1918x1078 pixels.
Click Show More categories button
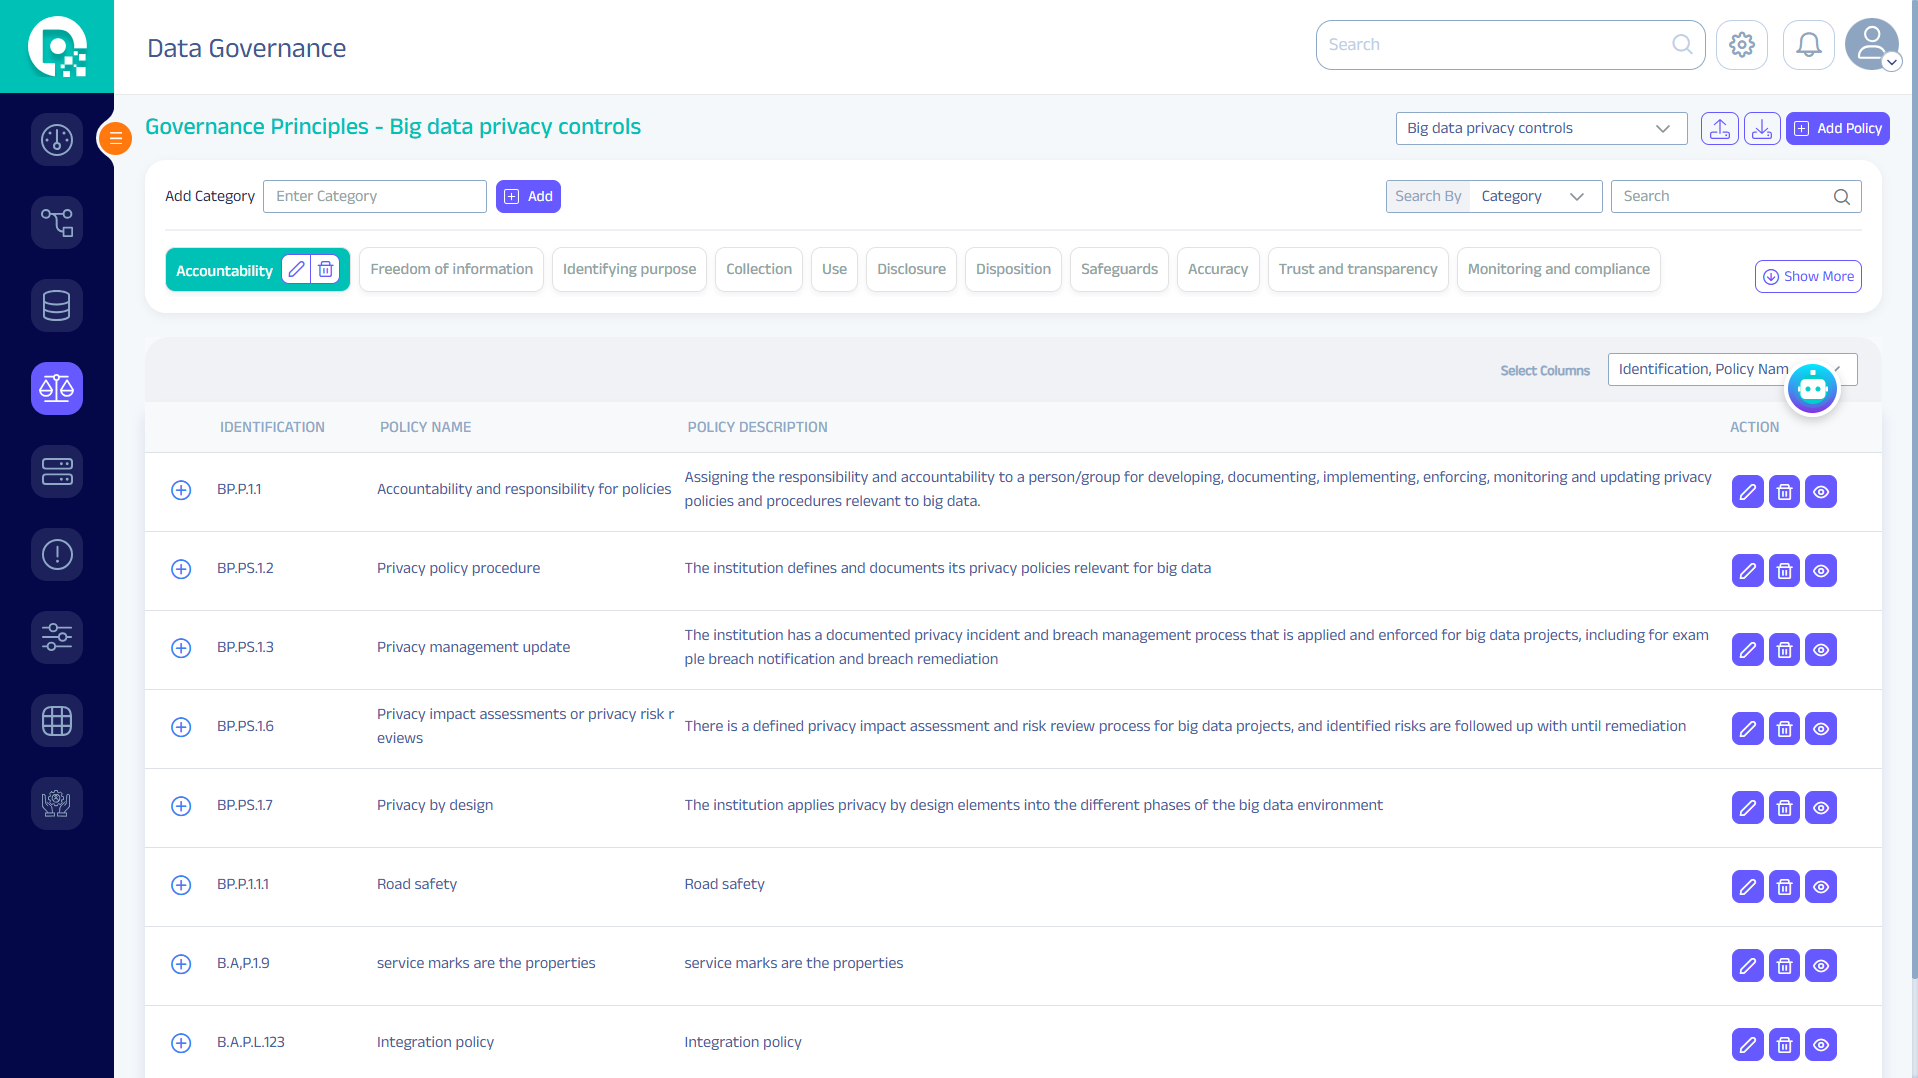[1807, 277]
